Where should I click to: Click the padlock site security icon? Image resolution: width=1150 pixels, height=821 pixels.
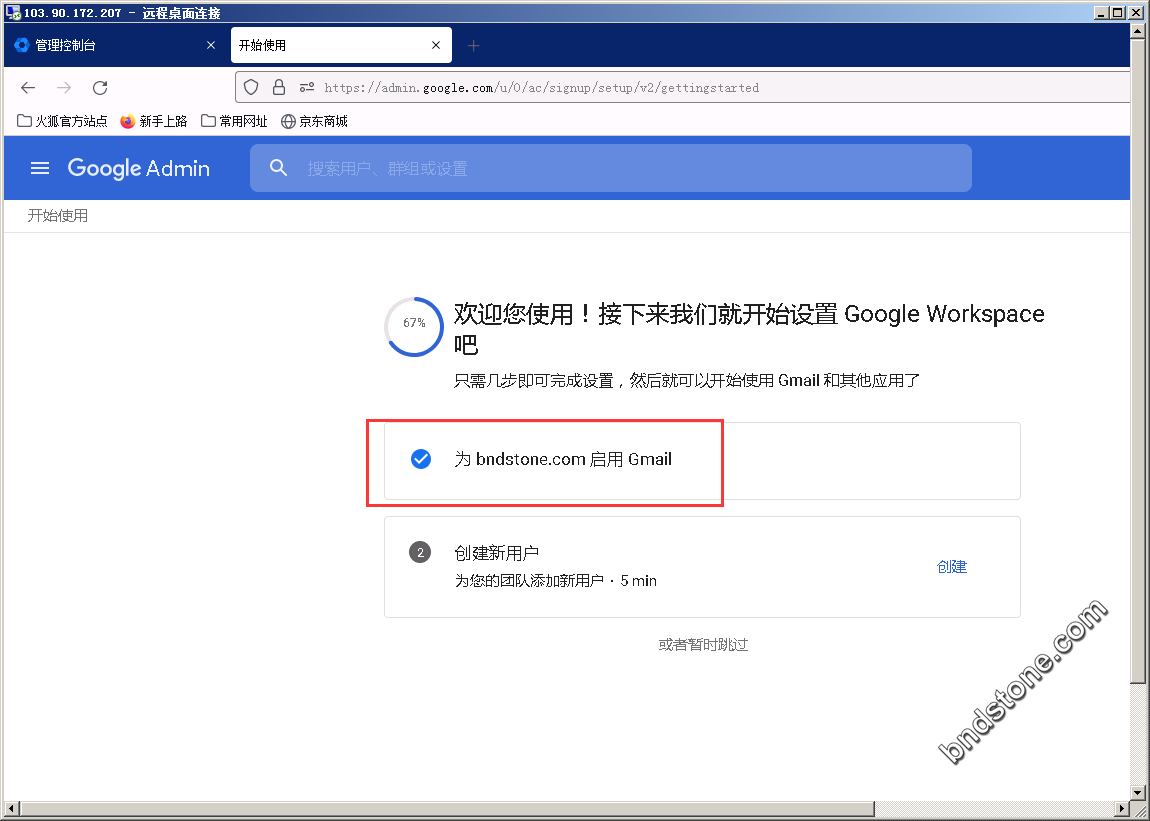(279, 87)
